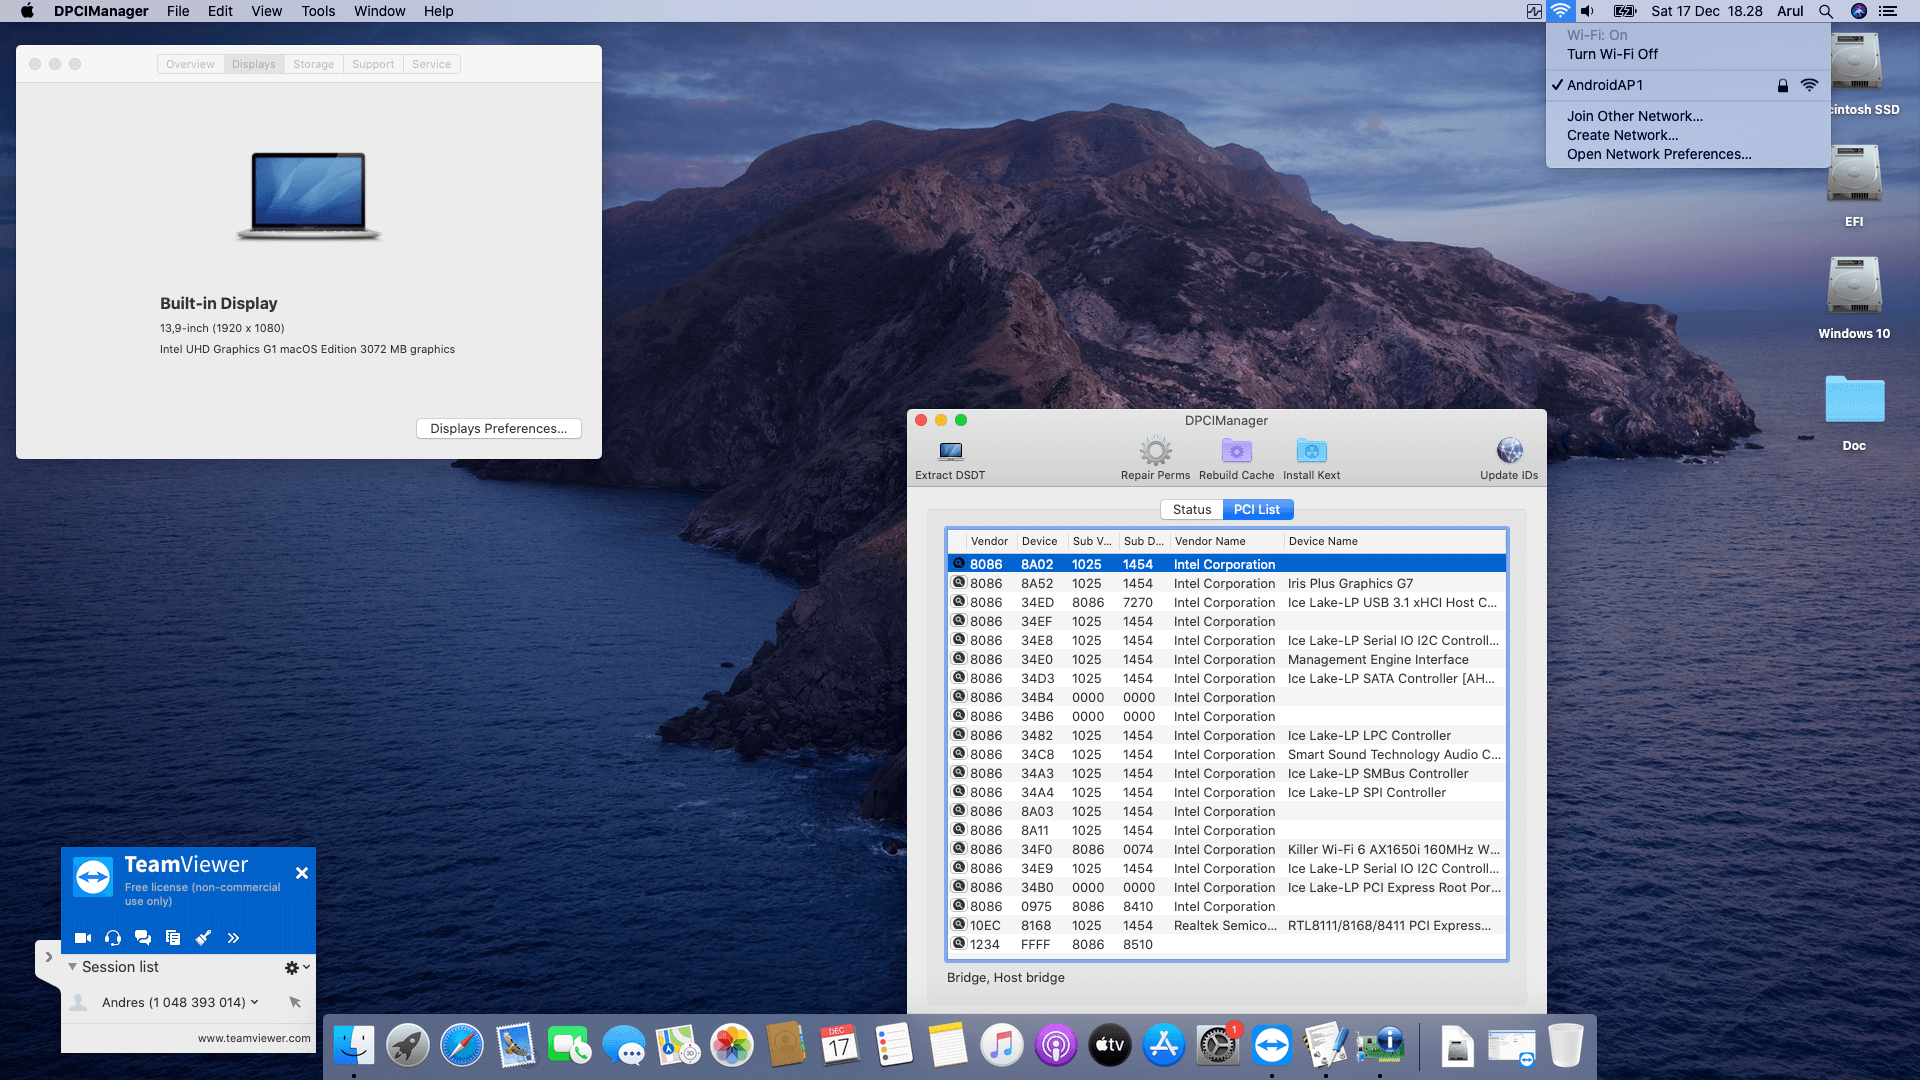
Task: Click Displays Preferences button
Action: tap(498, 428)
